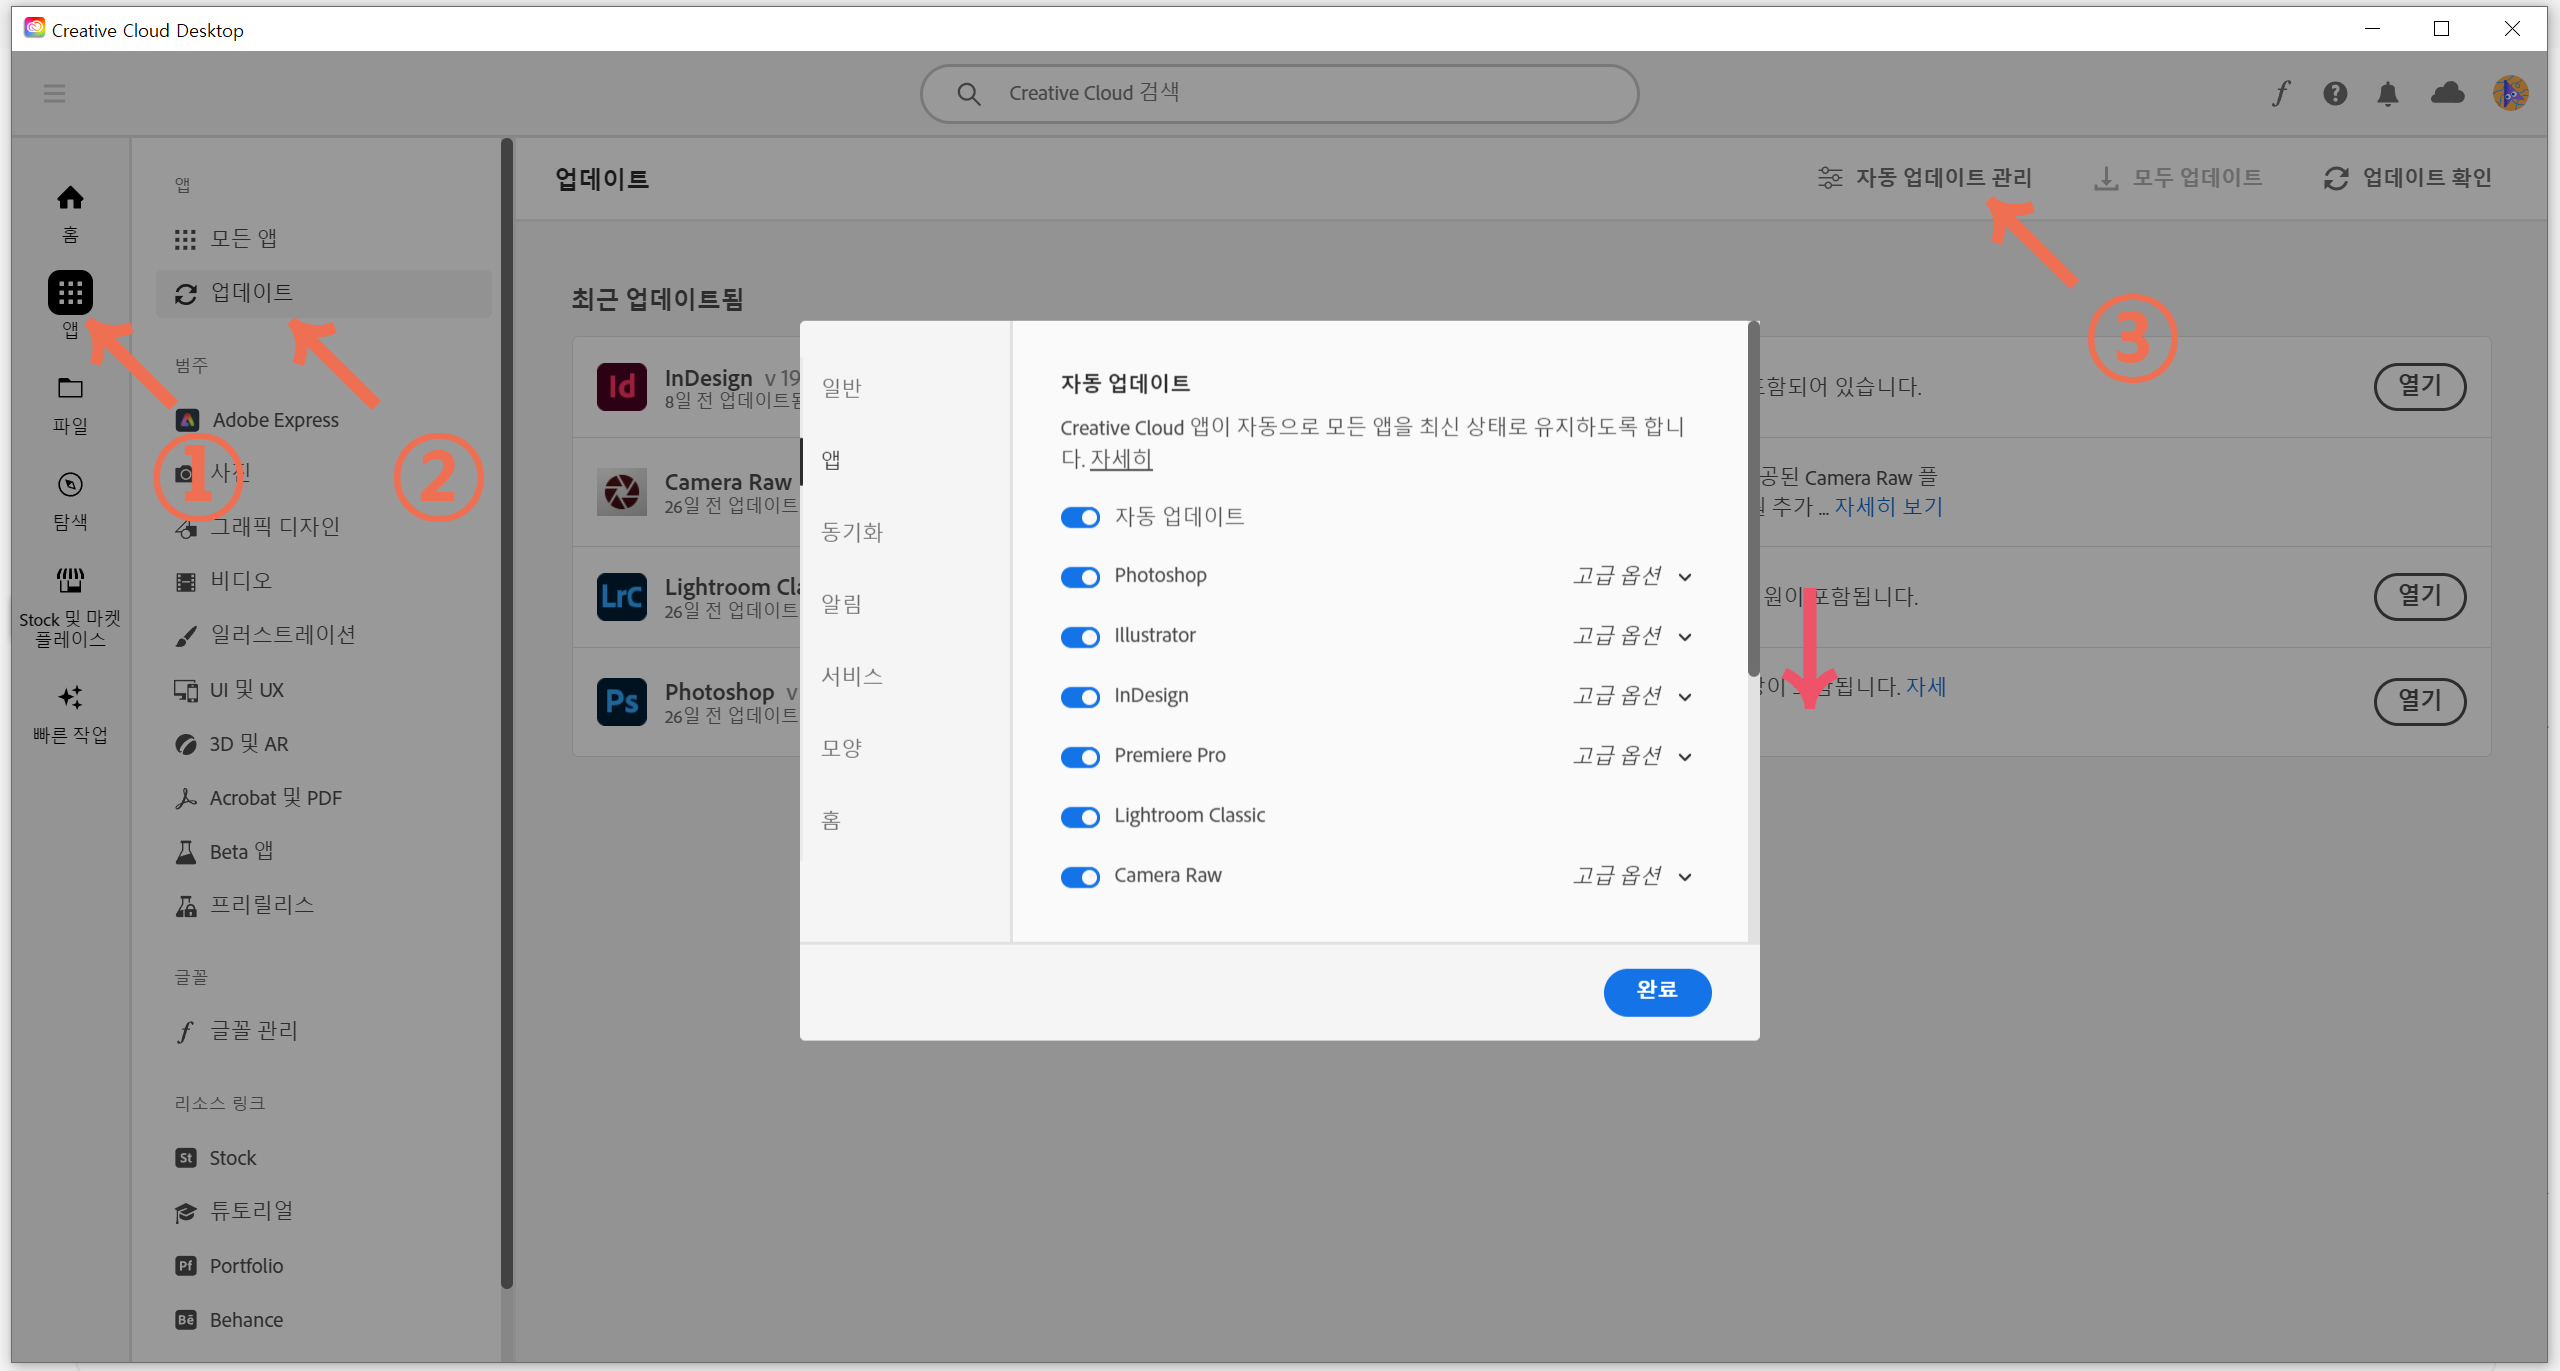
Task: Open the help question mark icon
Action: [2335, 93]
